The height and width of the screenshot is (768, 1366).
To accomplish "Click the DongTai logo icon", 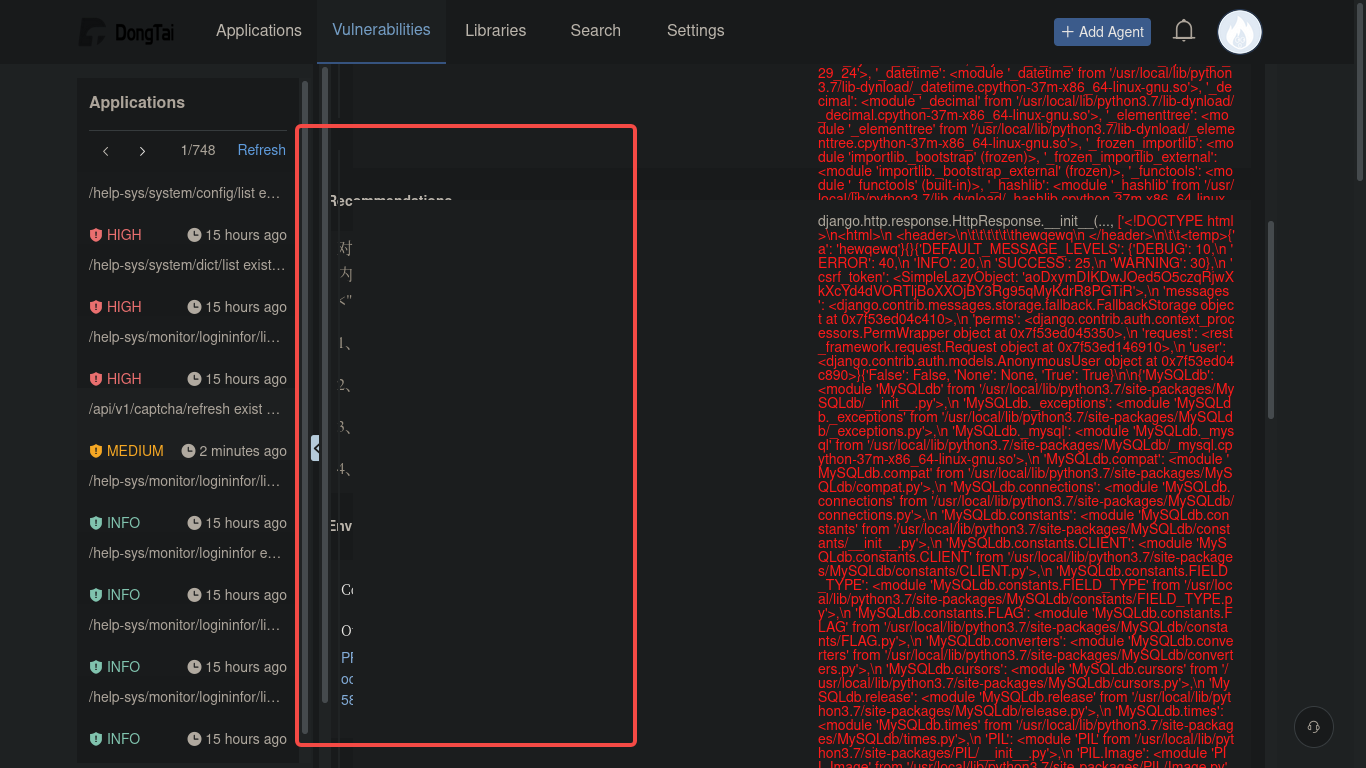I will click(x=91, y=31).
